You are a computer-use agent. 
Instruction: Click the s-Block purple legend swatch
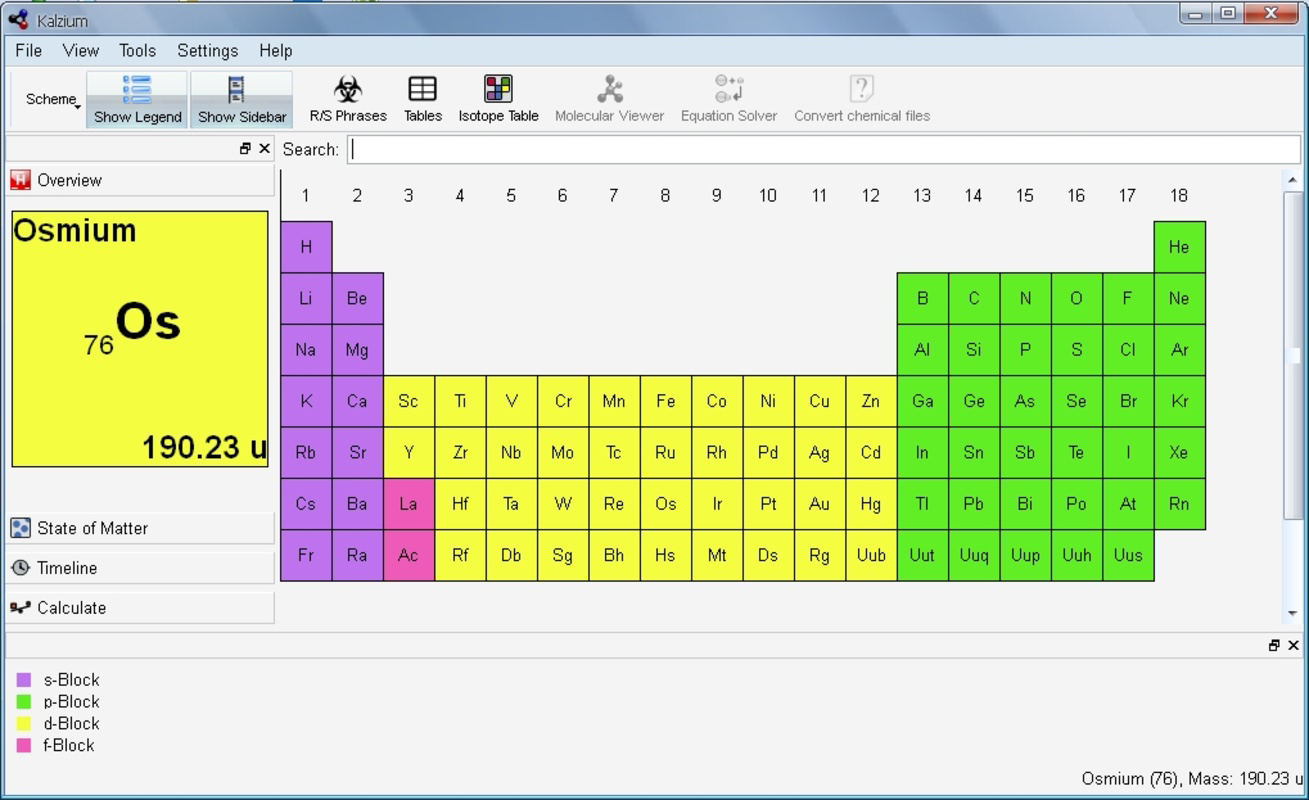(x=24, y=680)
